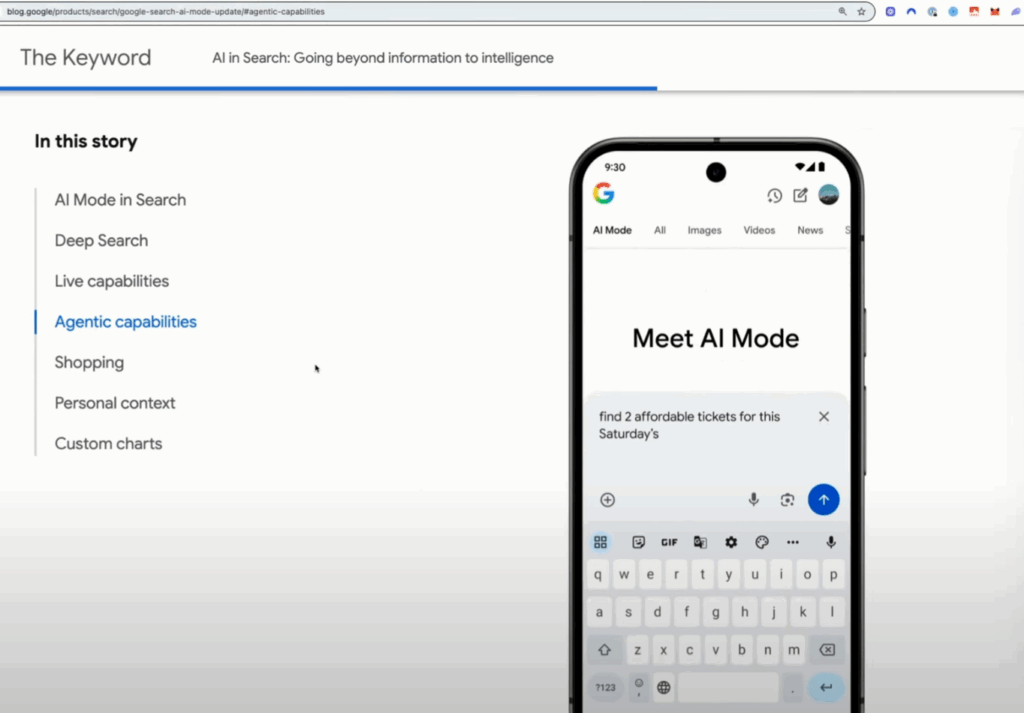The image size is (1024, 713).
Task: Switch to the Videos tab
Action: tap(760, 230)
